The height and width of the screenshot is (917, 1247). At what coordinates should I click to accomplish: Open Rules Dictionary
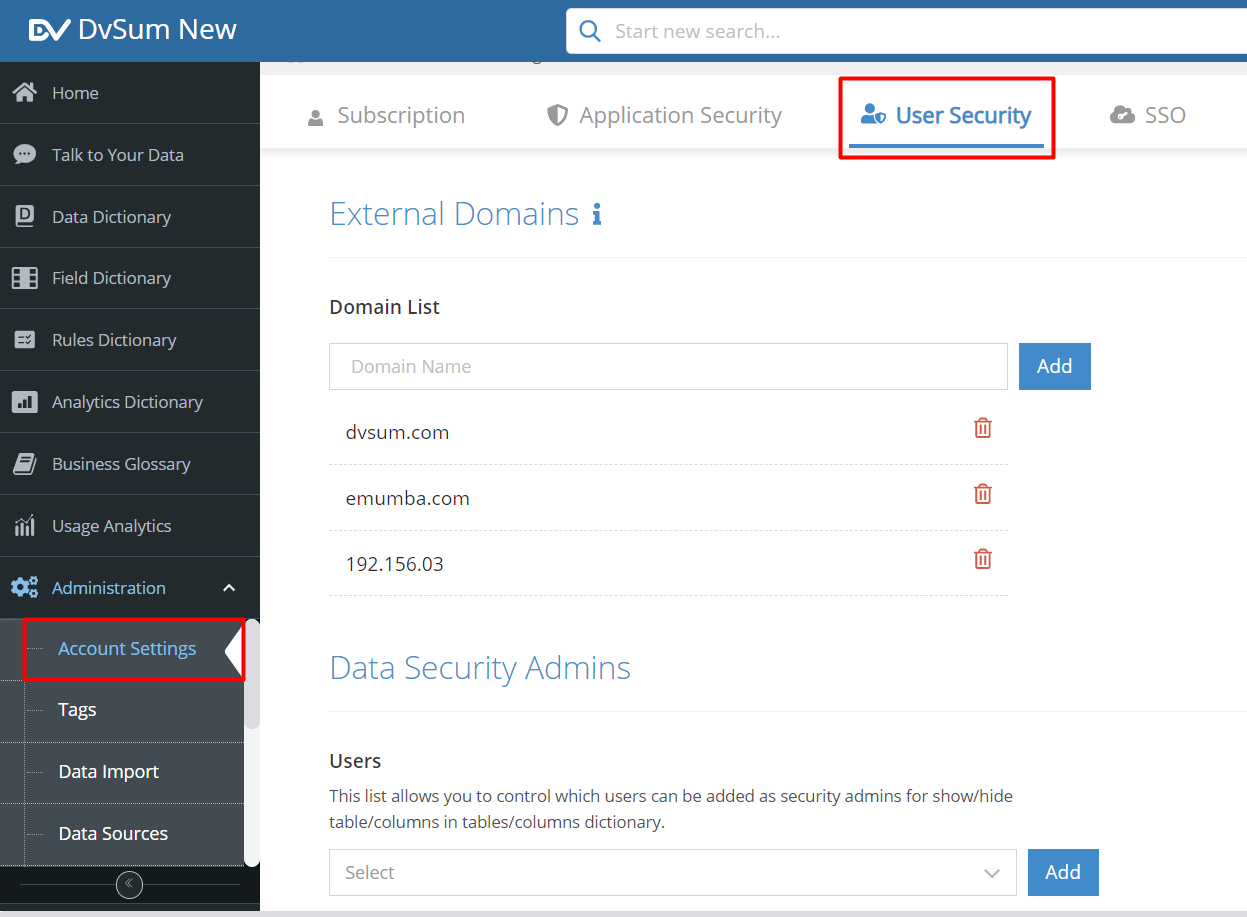click(x=130, y=340)
